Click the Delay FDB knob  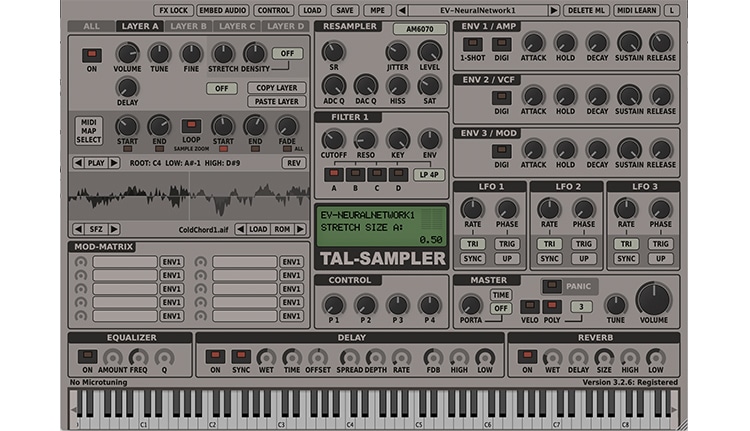click(433, 358)
